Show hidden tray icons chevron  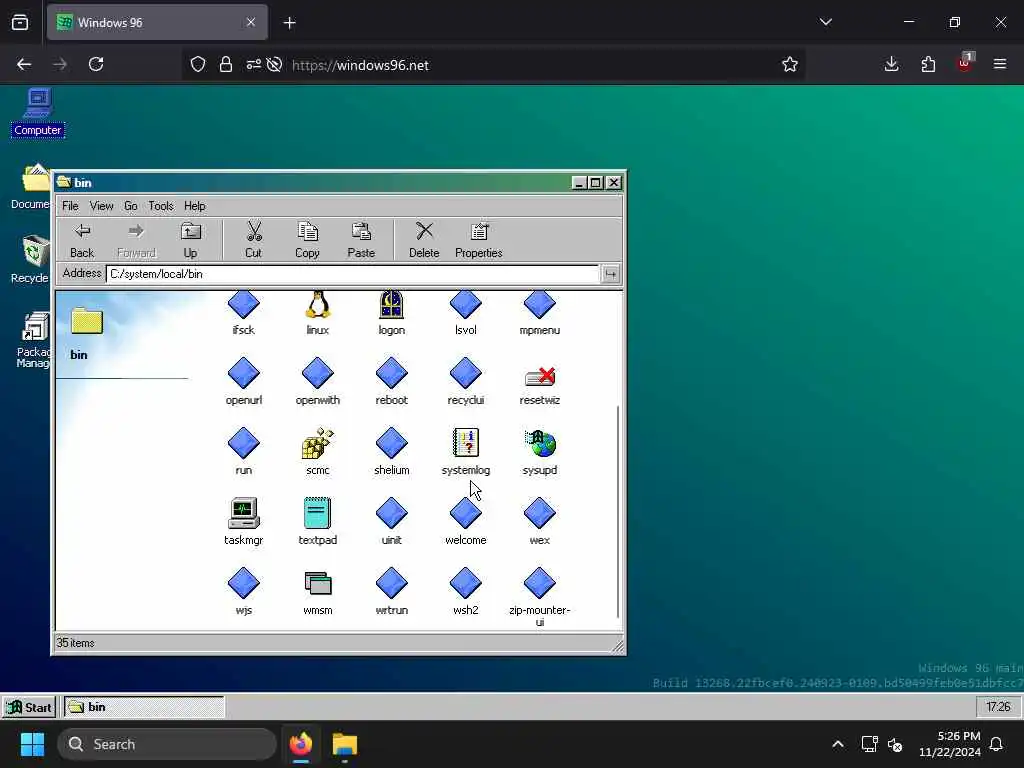click(837, 744)
